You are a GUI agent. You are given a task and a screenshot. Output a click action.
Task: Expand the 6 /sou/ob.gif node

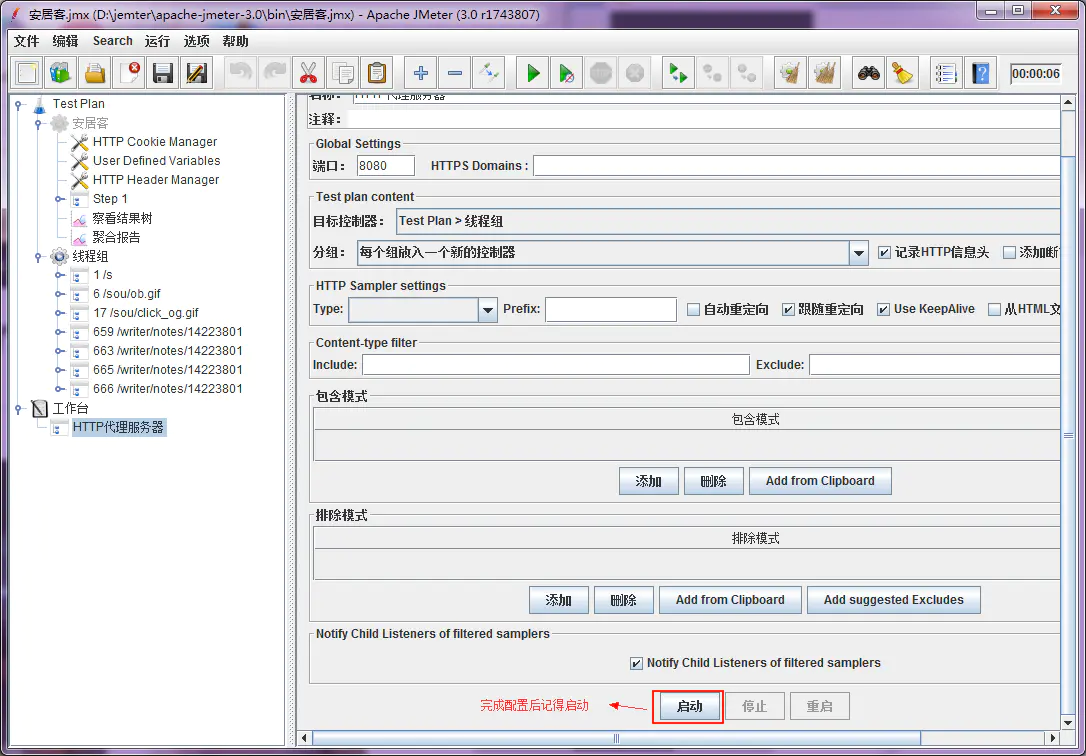click(60, 294)
